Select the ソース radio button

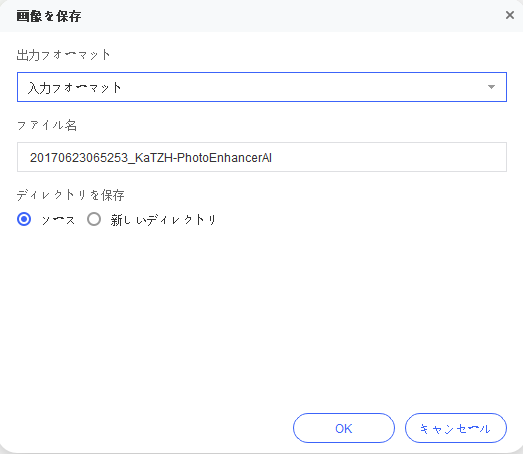[24, 219]
